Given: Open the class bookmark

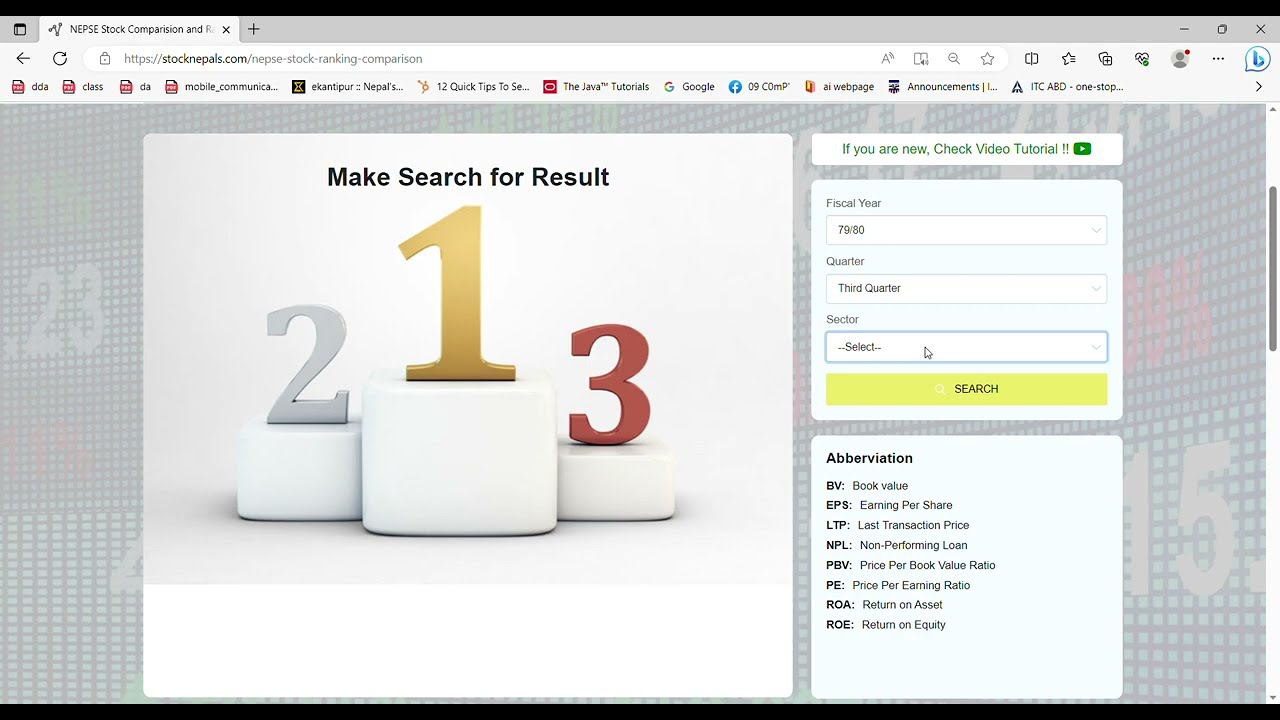Looking at the screenshot, I should tap(83, 87).
